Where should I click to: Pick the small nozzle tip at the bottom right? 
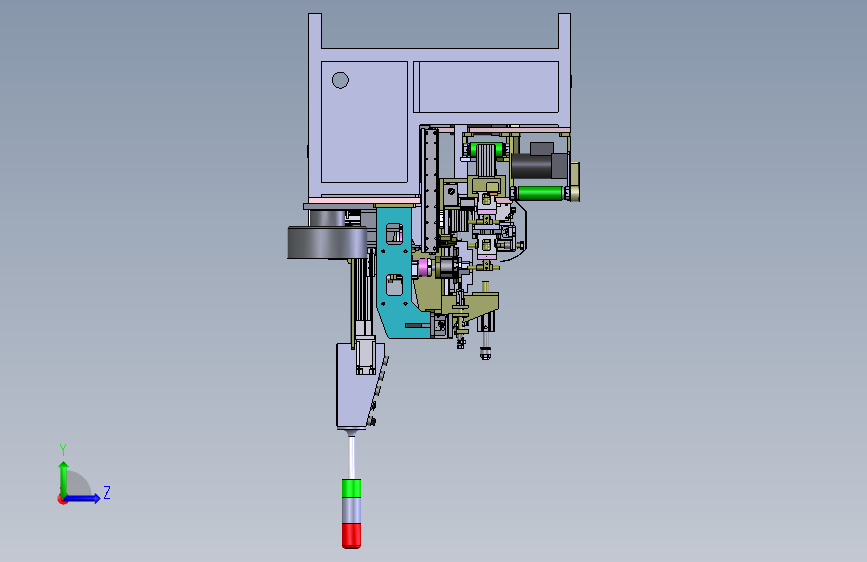pyautogui.click(x=485, y=353)
